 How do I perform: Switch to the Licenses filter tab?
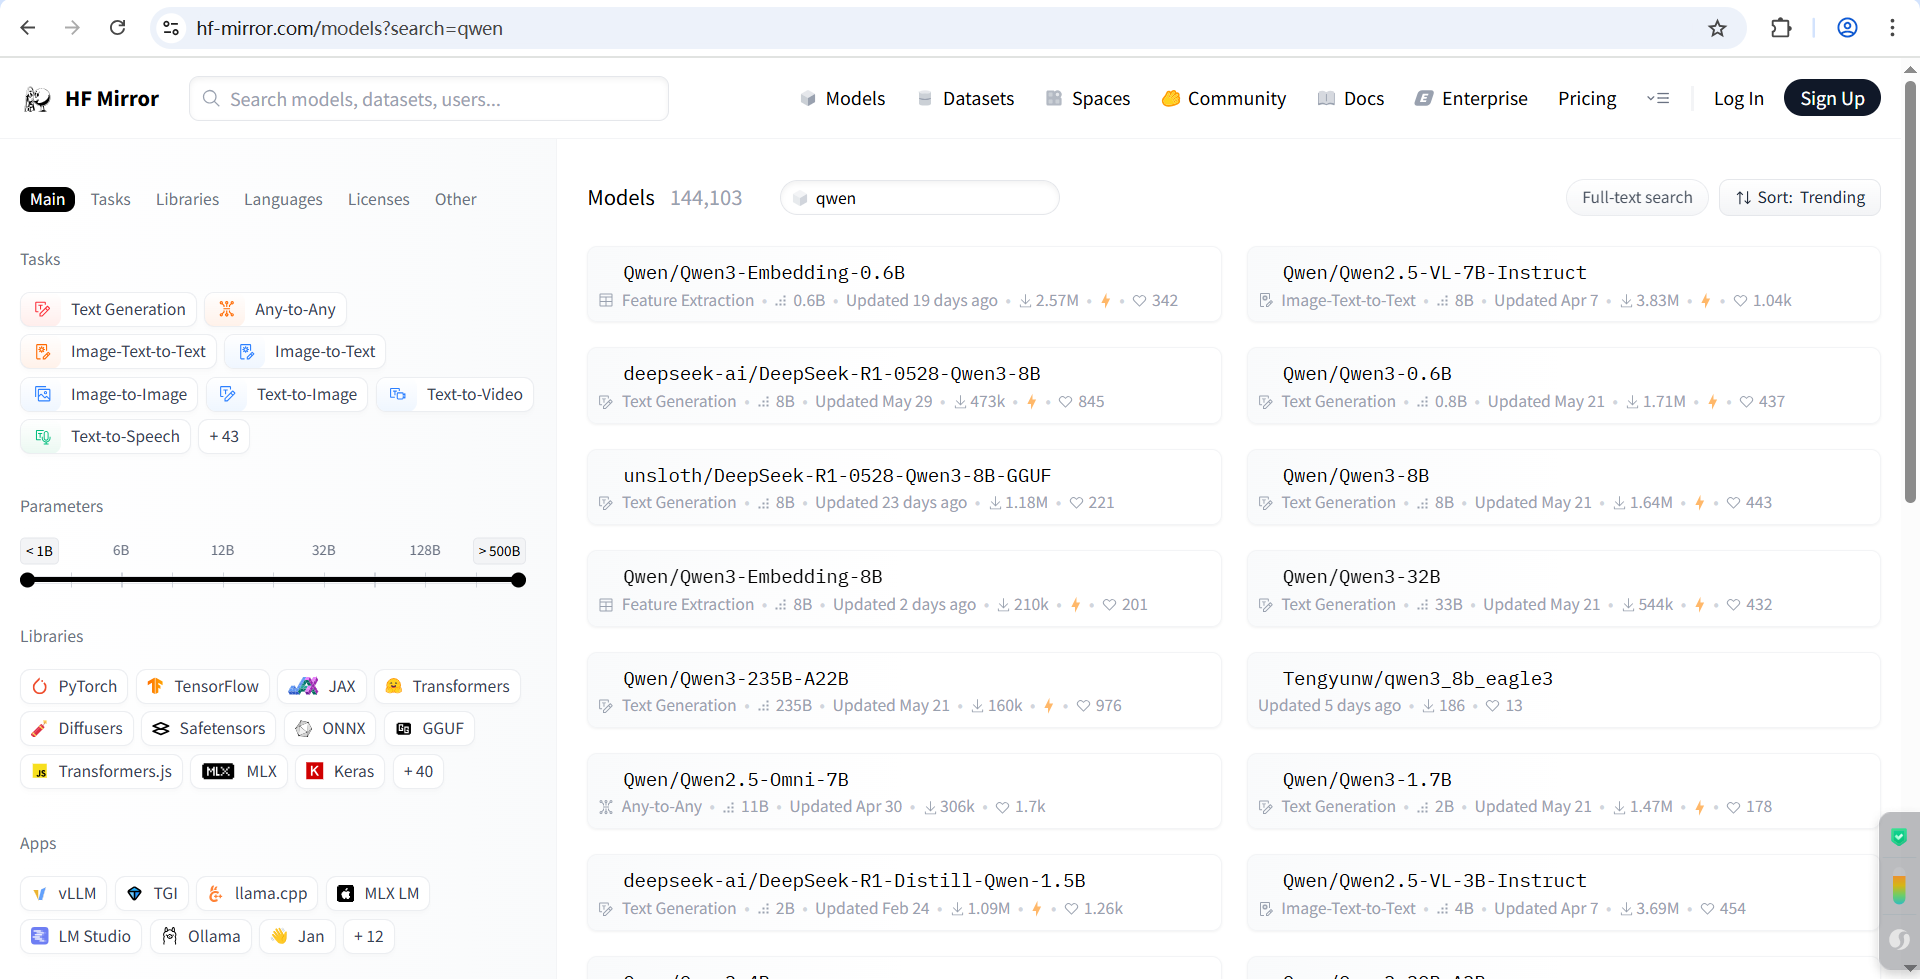pyautogui.click(x=379, y=200)
